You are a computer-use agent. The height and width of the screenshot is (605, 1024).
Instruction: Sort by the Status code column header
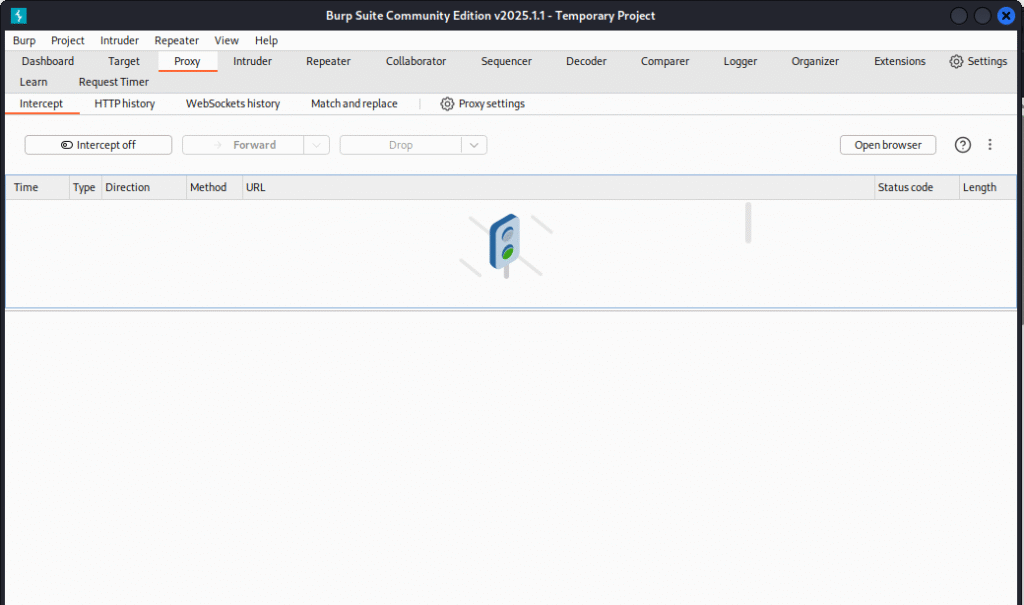click(x=917, y=188)
